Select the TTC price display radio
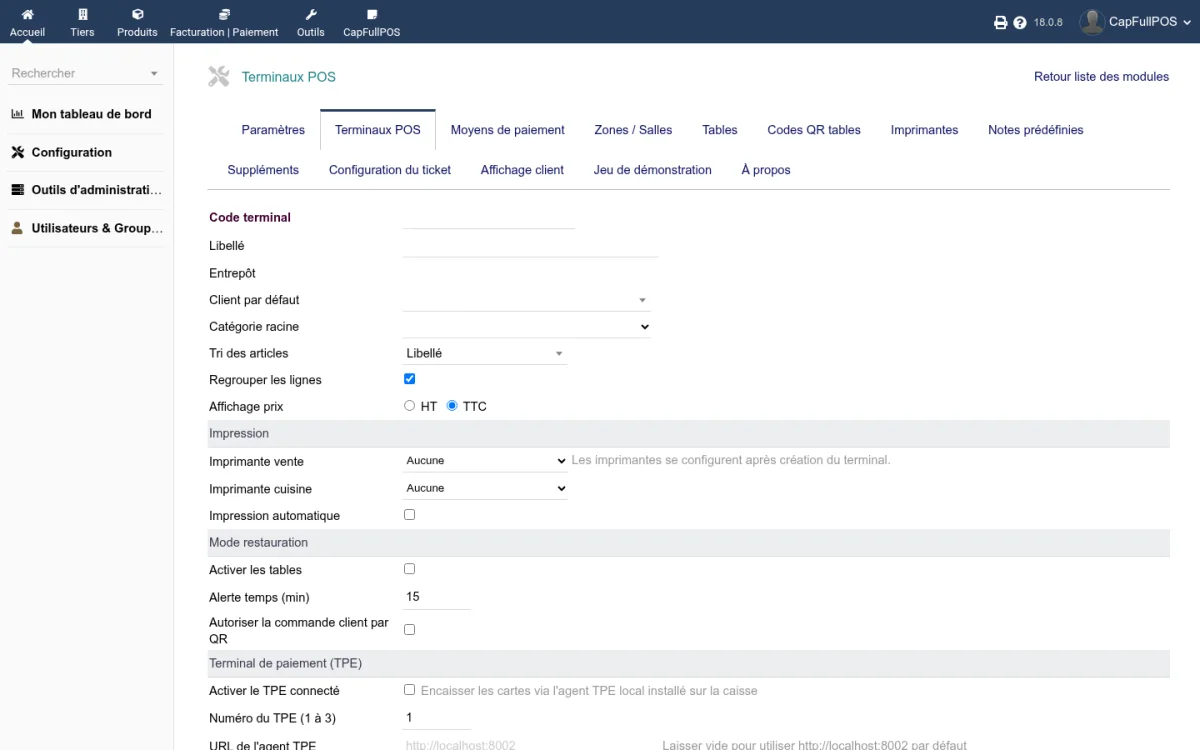The height and width of the screenshot is (750, 1200). pos(452,406)
